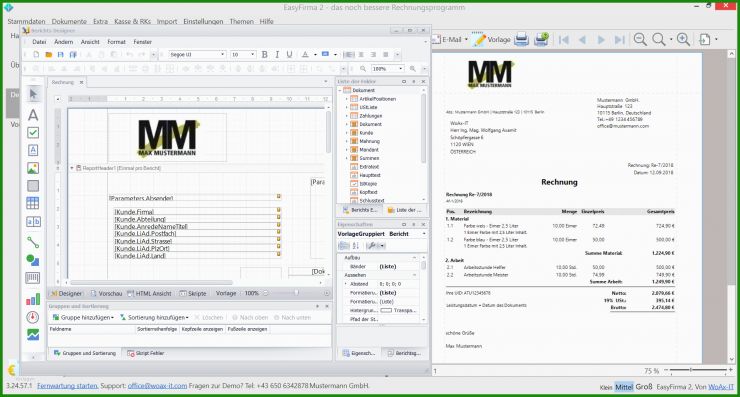Expand the Kunde node in field list

tap(346, 133)
